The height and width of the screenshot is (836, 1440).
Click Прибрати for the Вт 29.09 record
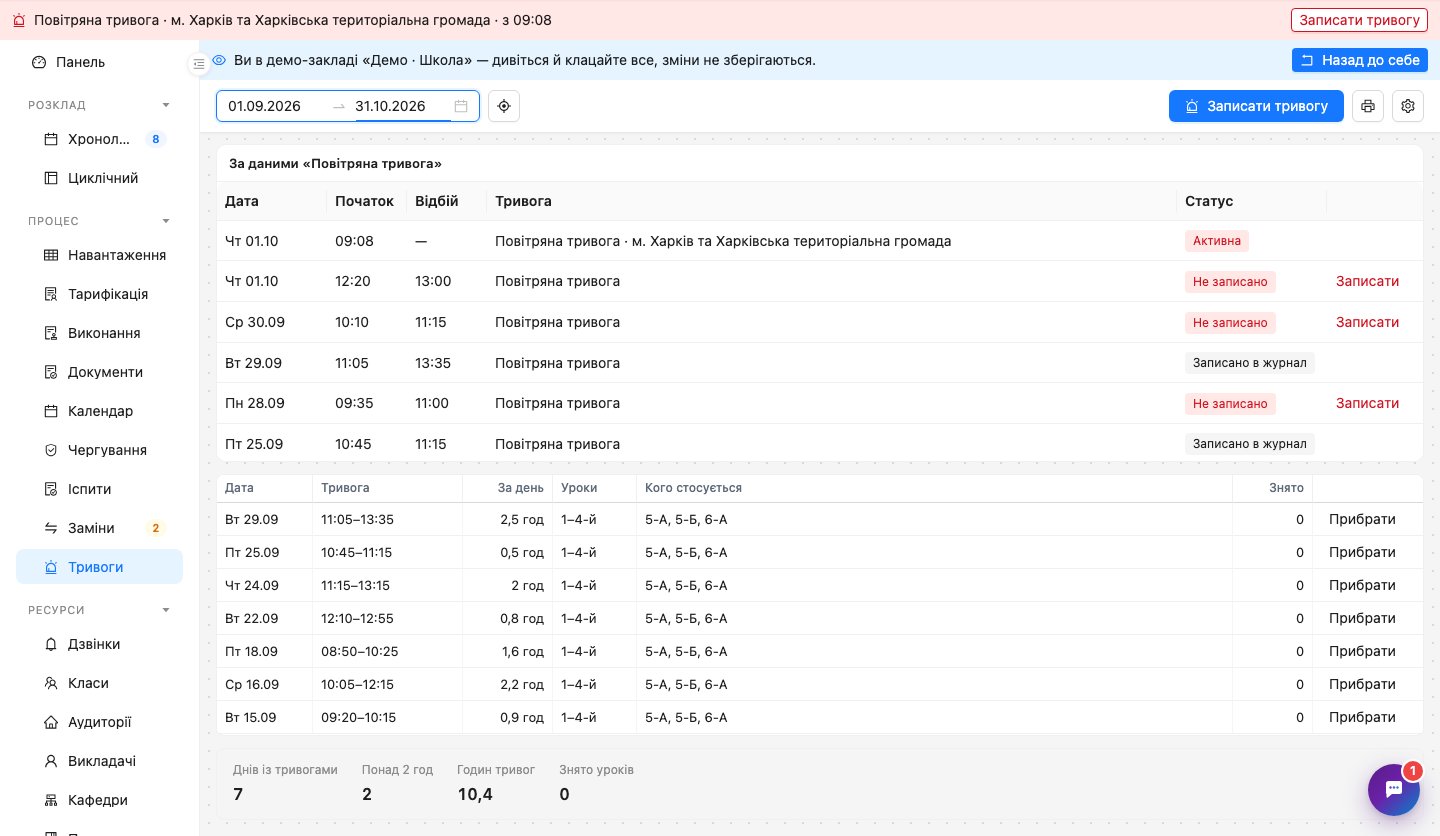click(x=1362, y=519)
